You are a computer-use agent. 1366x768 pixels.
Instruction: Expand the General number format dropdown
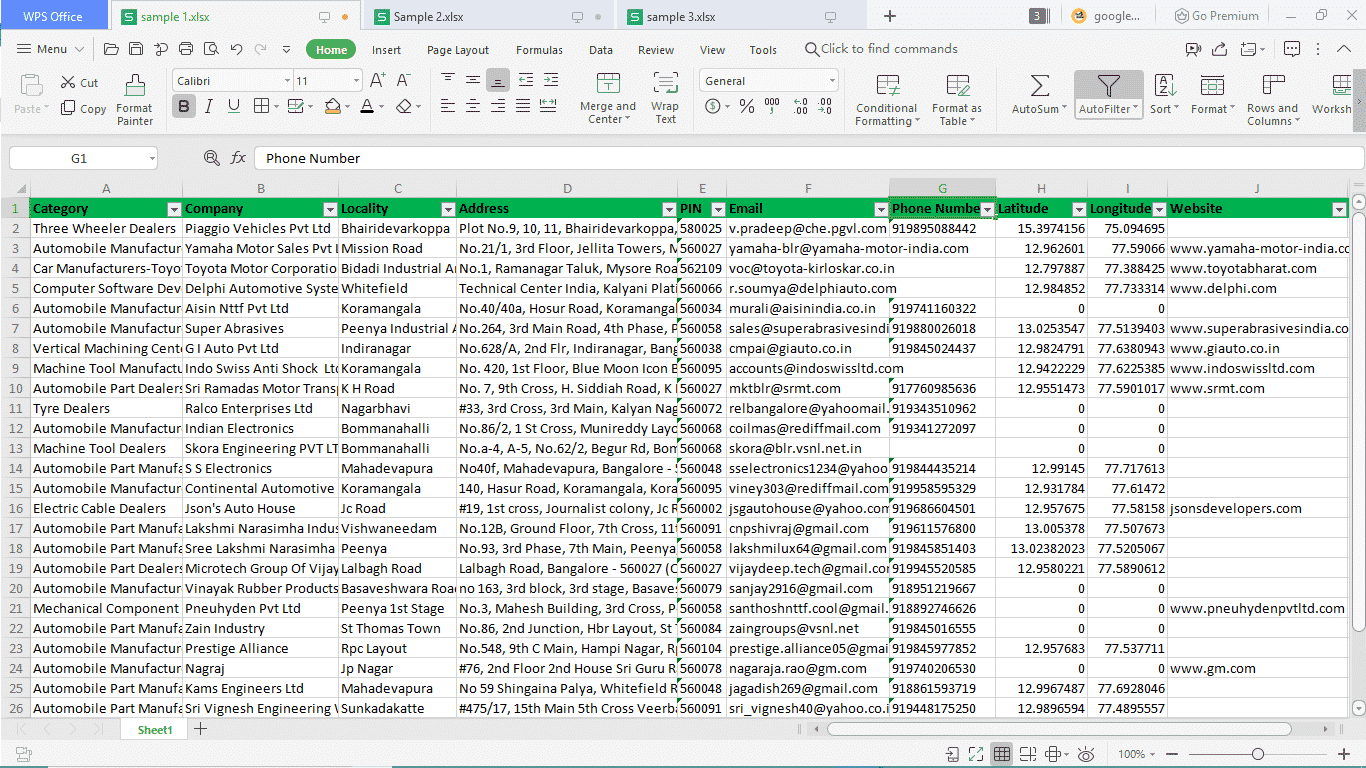pos(831,81)
